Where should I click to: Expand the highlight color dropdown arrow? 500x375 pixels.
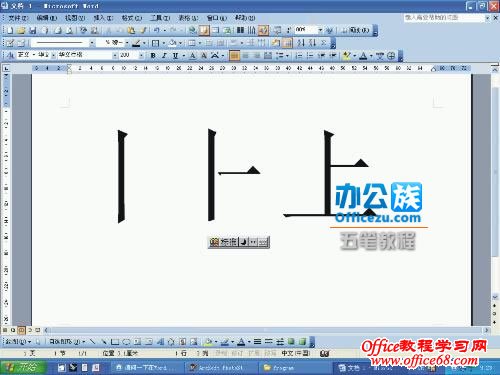click(x=354, y=56)
